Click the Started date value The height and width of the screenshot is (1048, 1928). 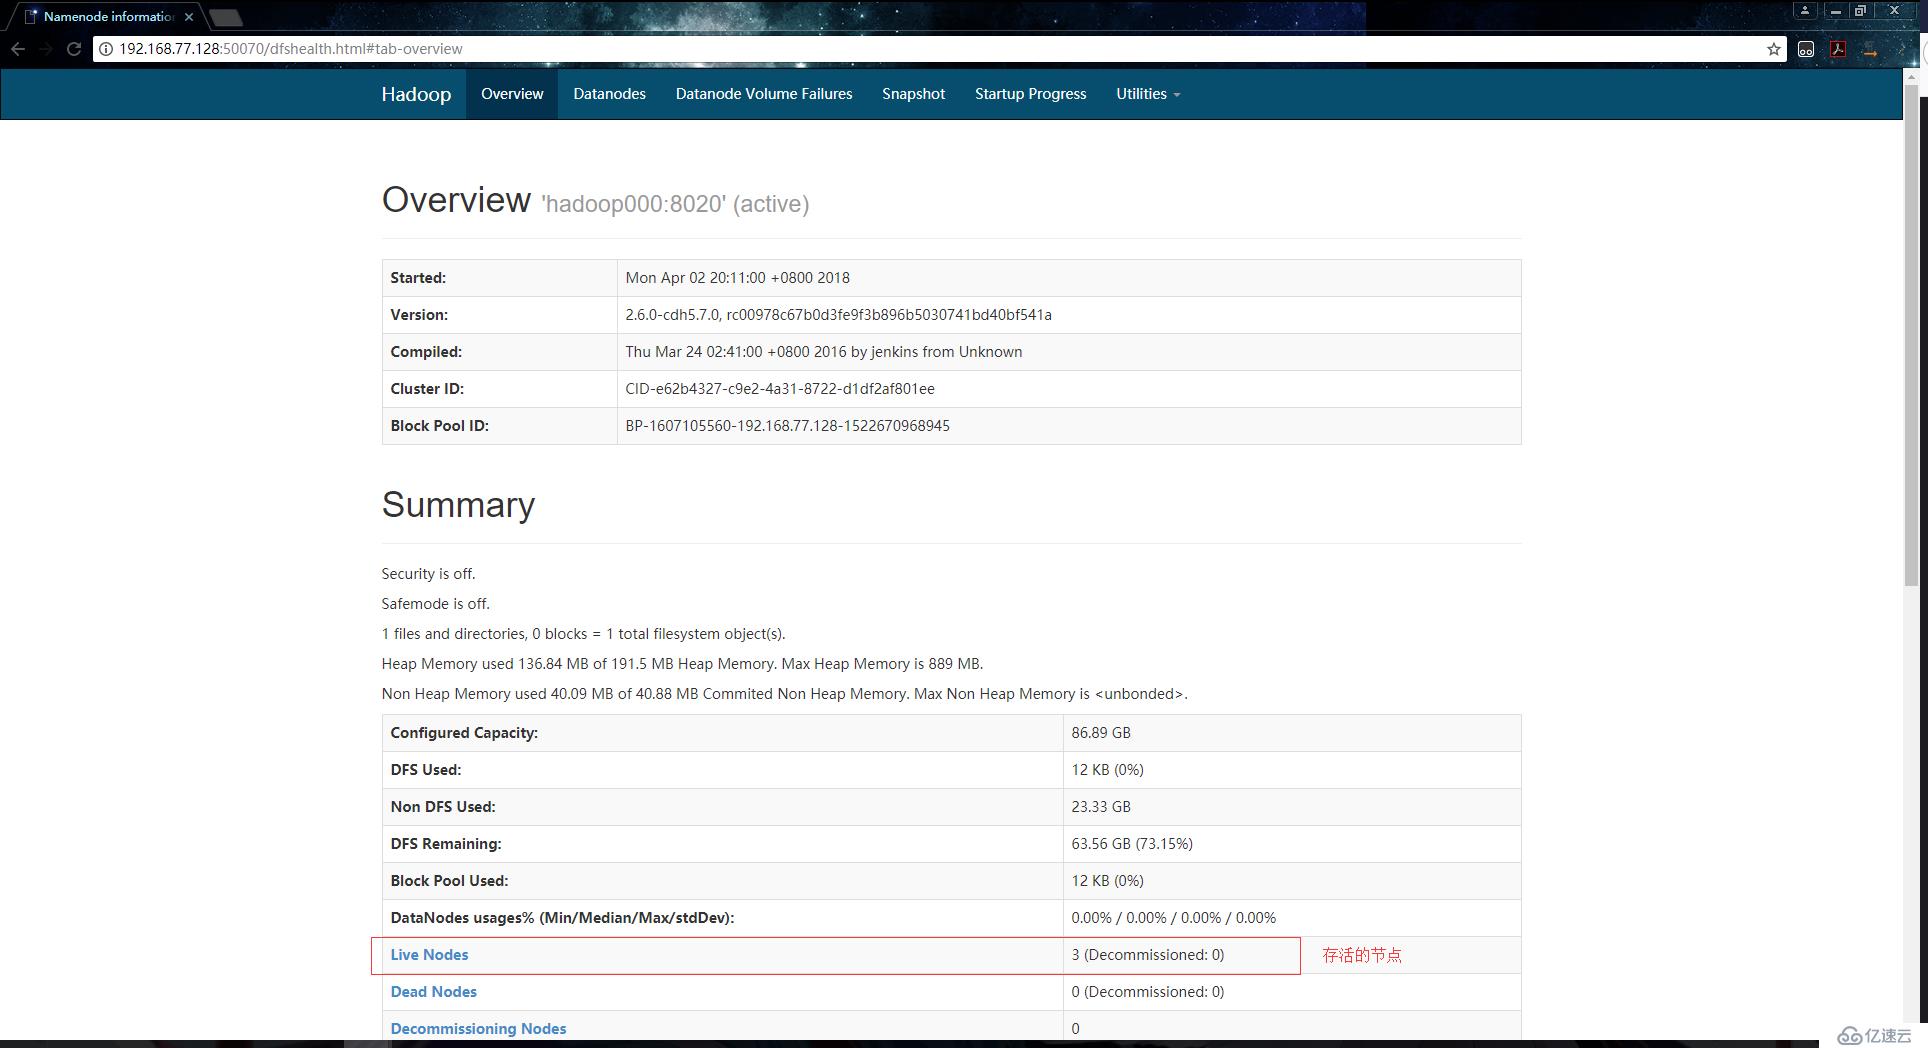pyautogui.click(x=737, y=278)
